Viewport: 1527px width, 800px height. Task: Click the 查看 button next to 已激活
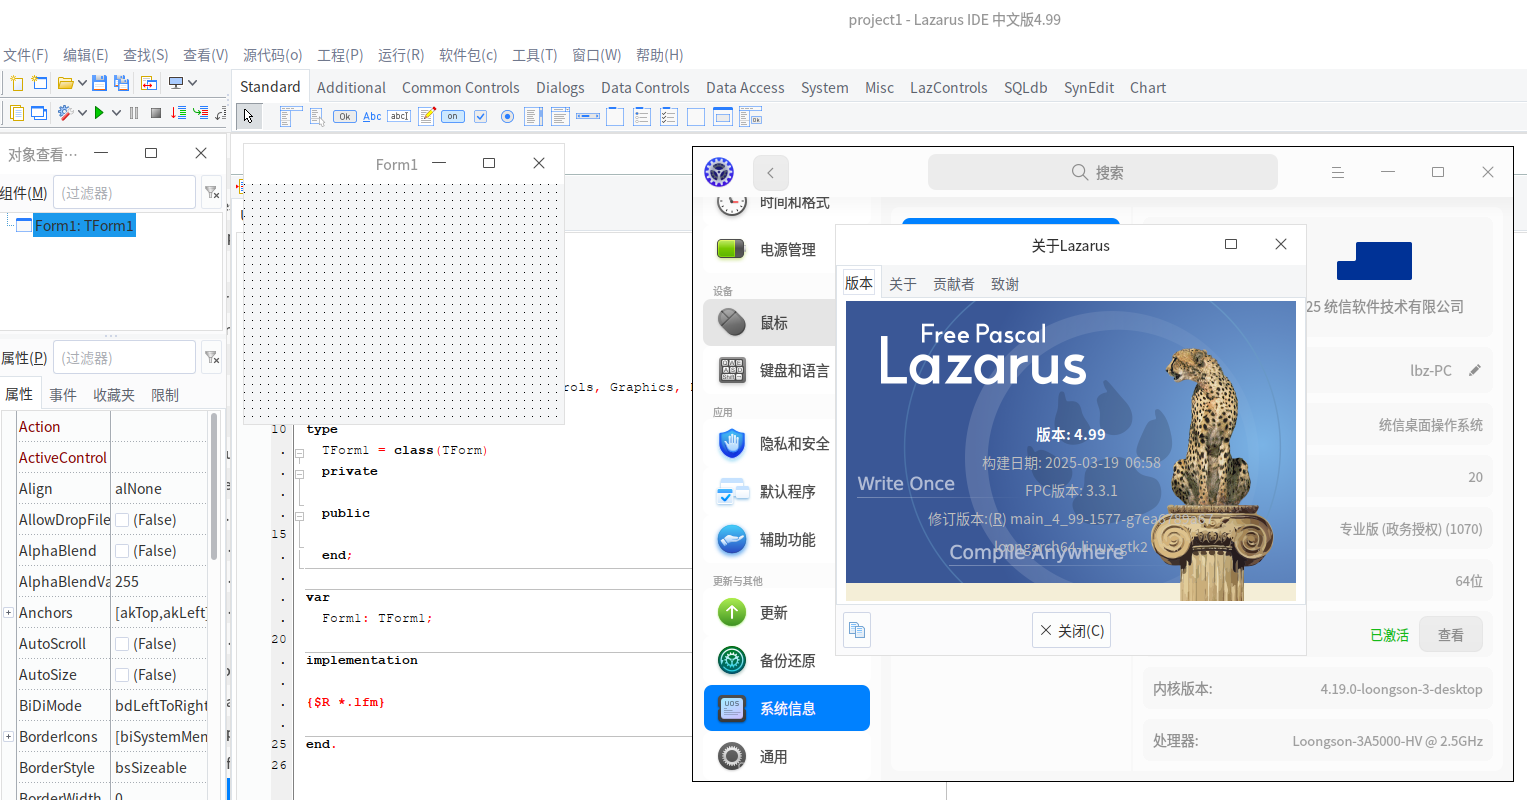point(1451,635)
